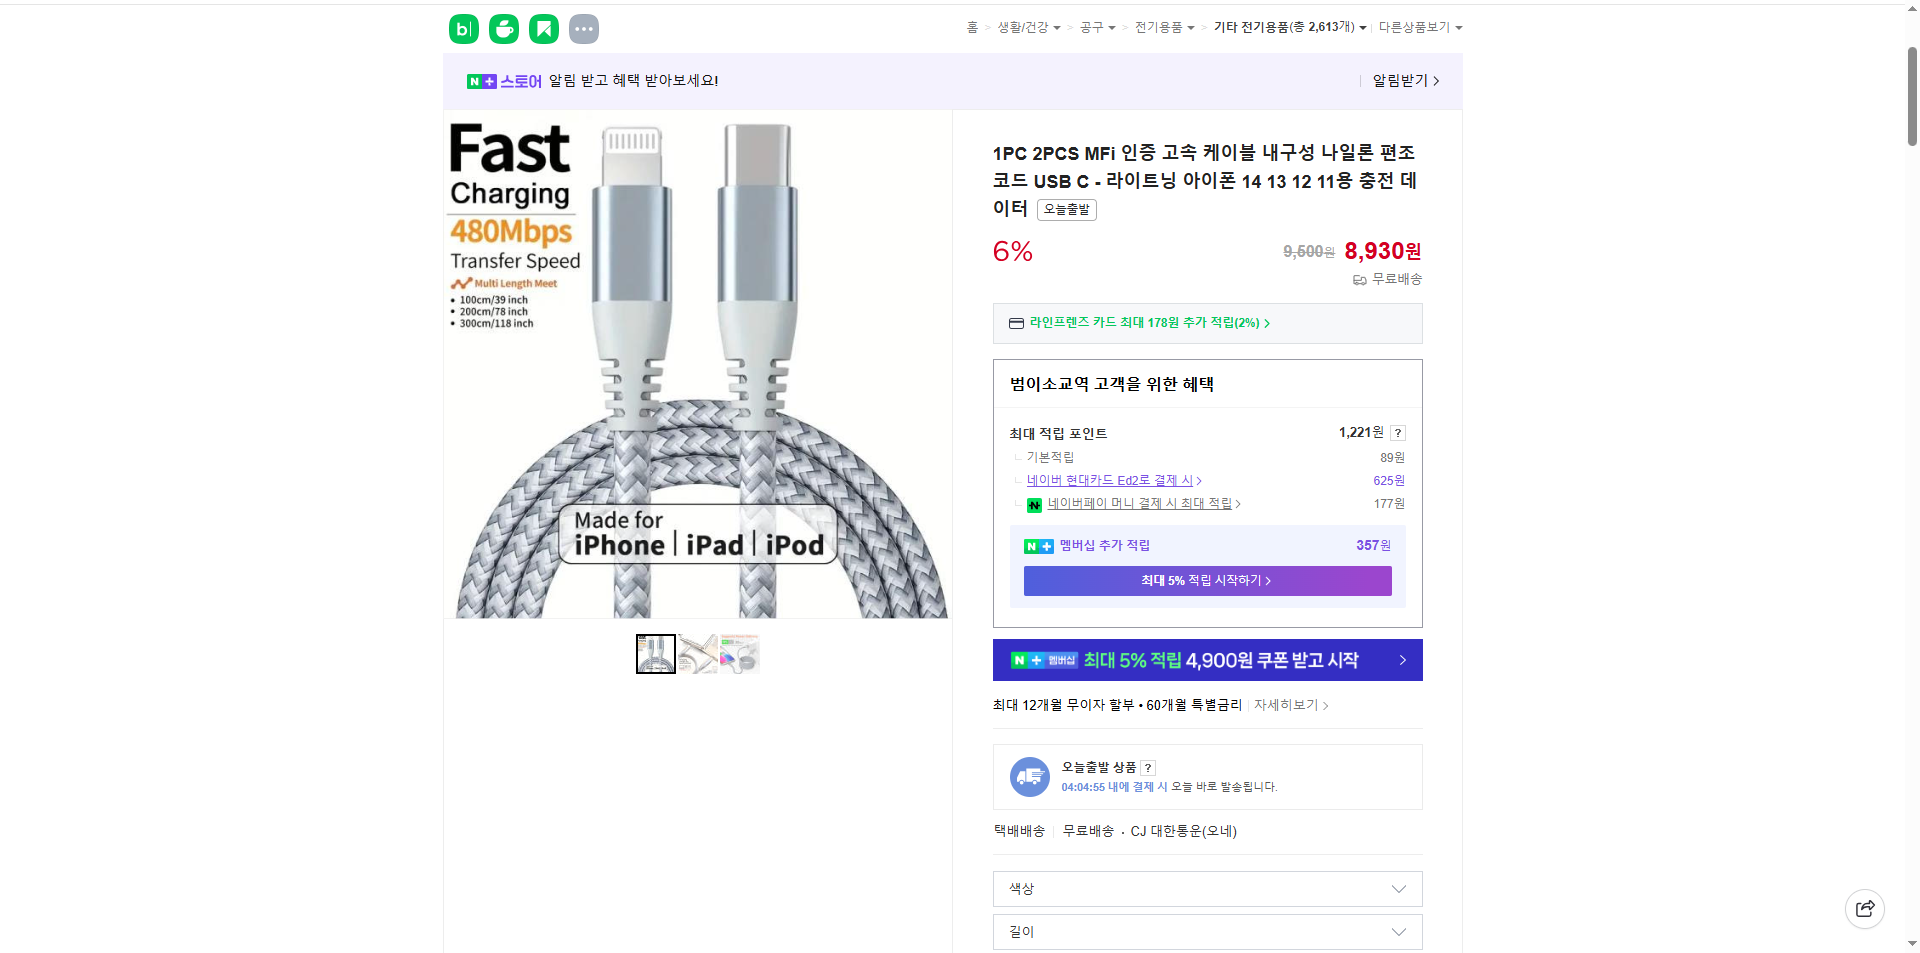Select the second product thumbnail below main image

point(697,653)
